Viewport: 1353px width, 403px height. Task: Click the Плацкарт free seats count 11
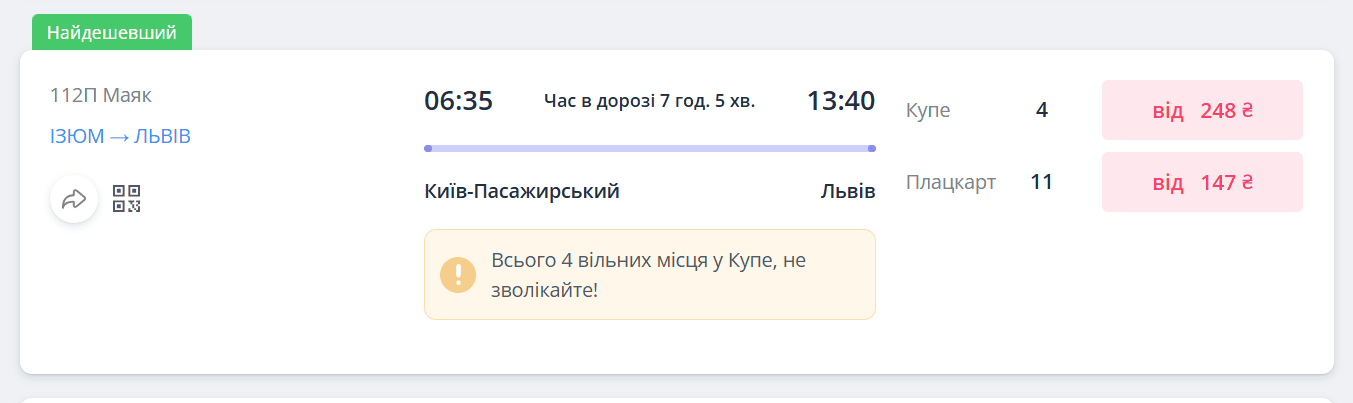coord(1042,182)
